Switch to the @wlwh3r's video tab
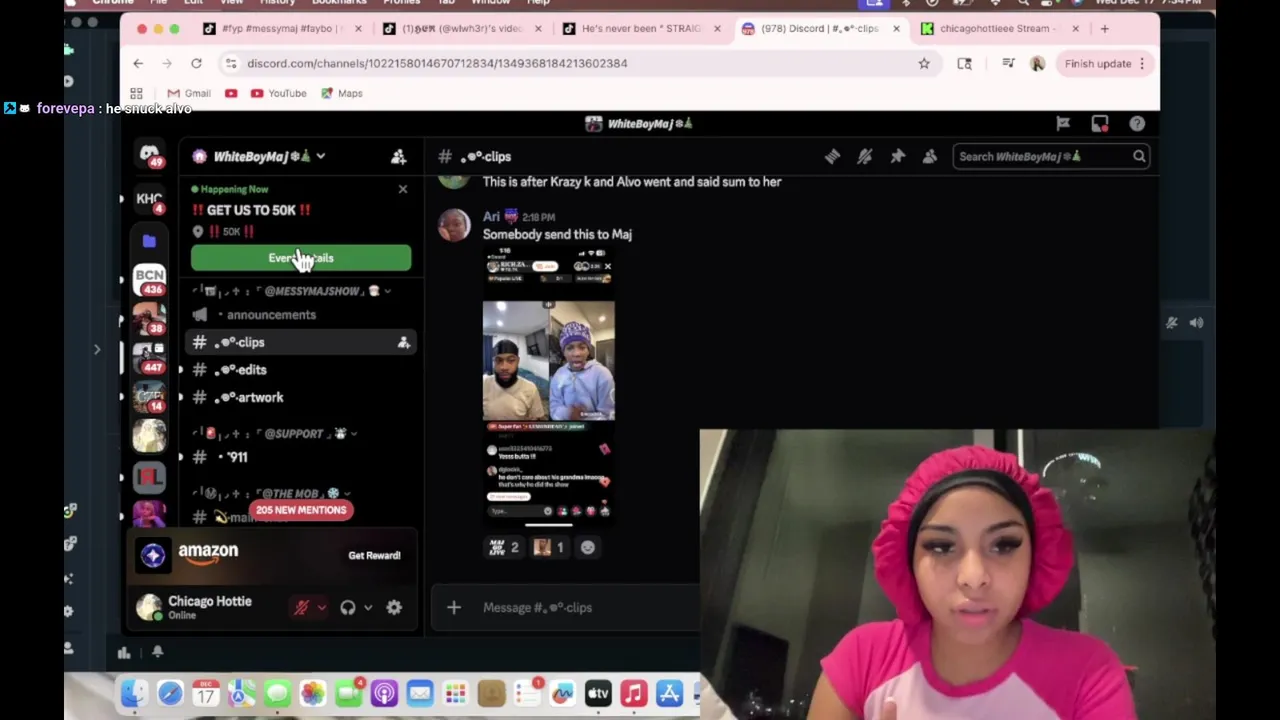The width and height of the screenshot is (1280, 720). coord(462,28)
